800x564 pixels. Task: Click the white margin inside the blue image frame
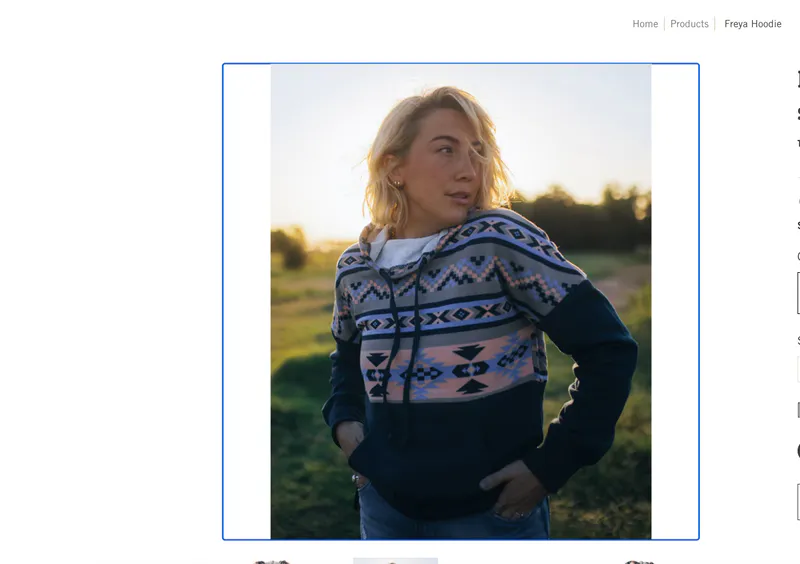tap(247, 301)
